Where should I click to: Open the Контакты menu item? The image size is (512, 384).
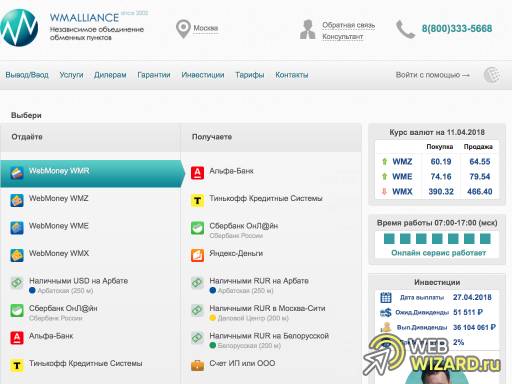[292, 75]
